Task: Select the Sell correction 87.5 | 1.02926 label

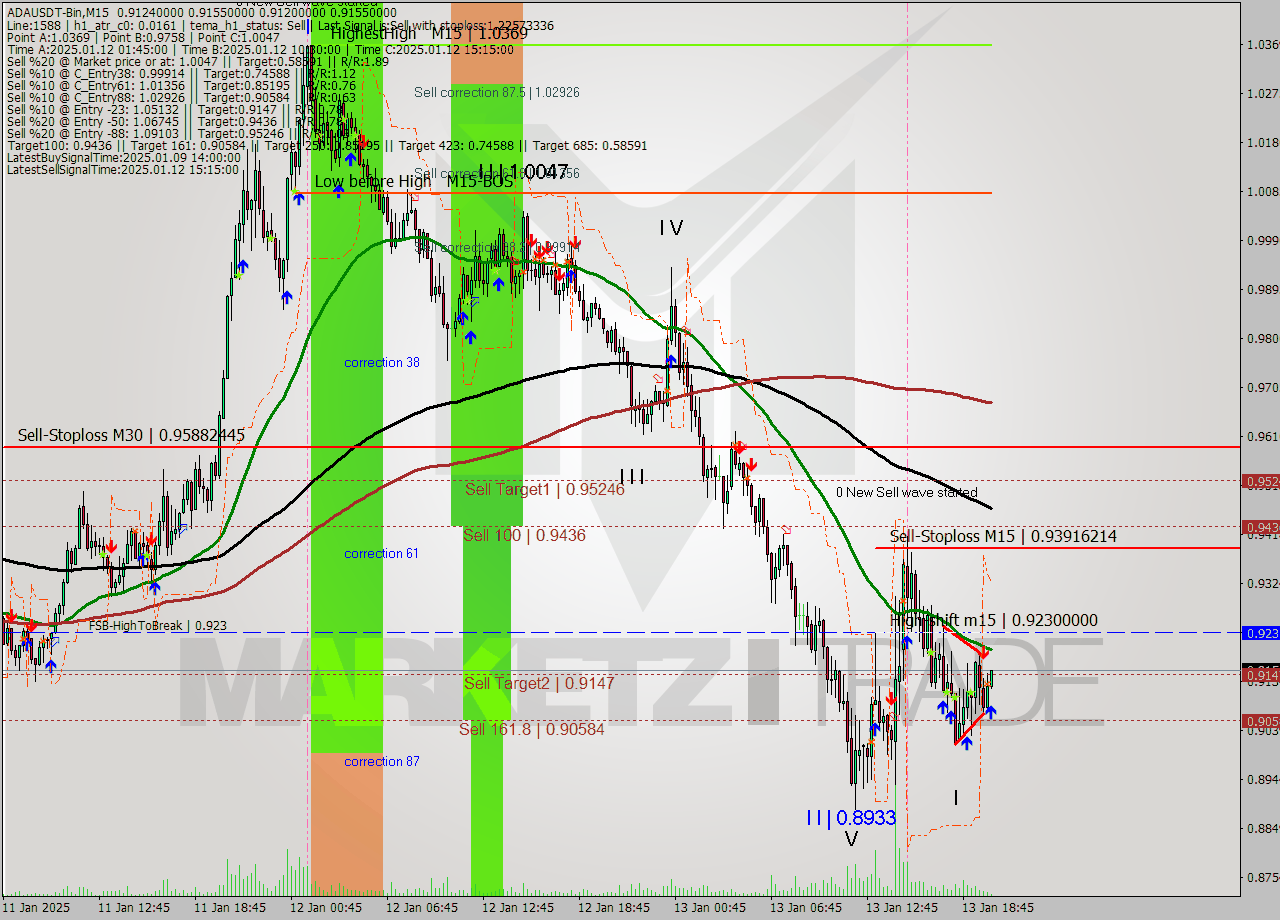Action: point(497,92)
